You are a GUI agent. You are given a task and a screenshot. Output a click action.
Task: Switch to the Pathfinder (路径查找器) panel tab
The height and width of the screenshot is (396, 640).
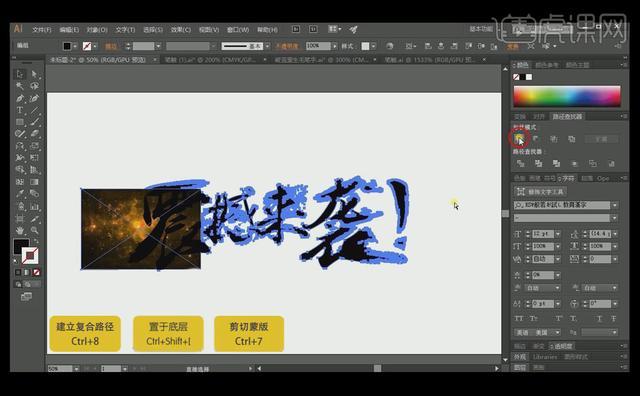pos(567,117)
